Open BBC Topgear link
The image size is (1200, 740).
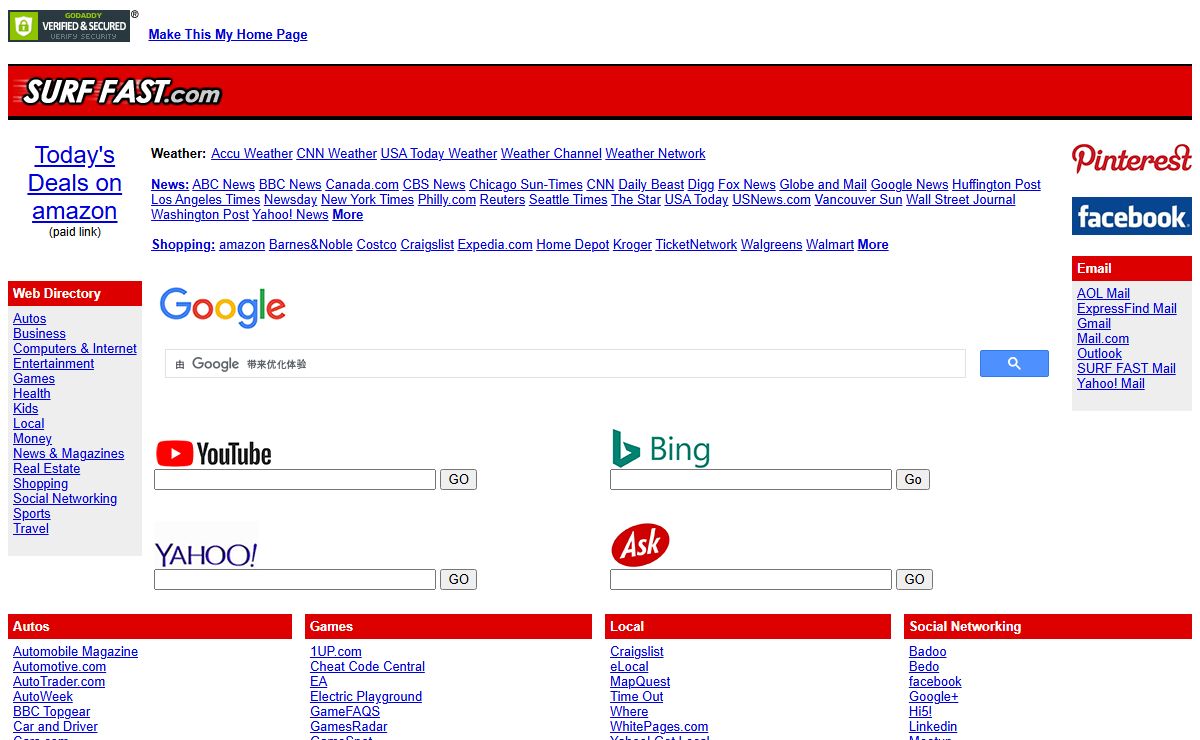coord(52,712)
